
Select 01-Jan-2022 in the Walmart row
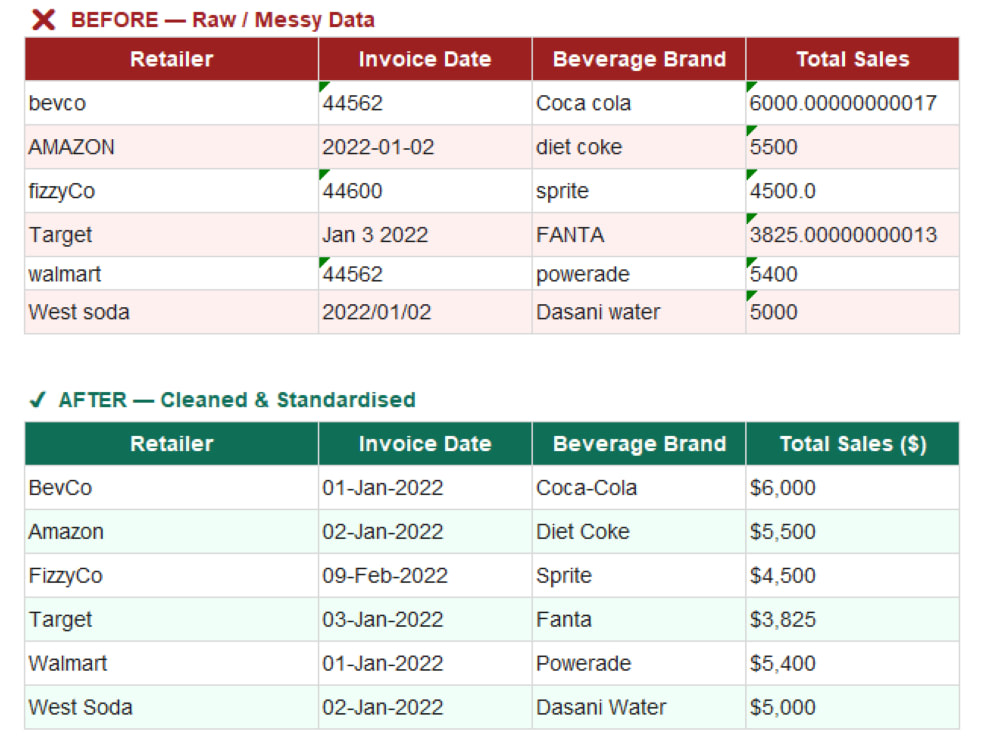click(425, 664)
